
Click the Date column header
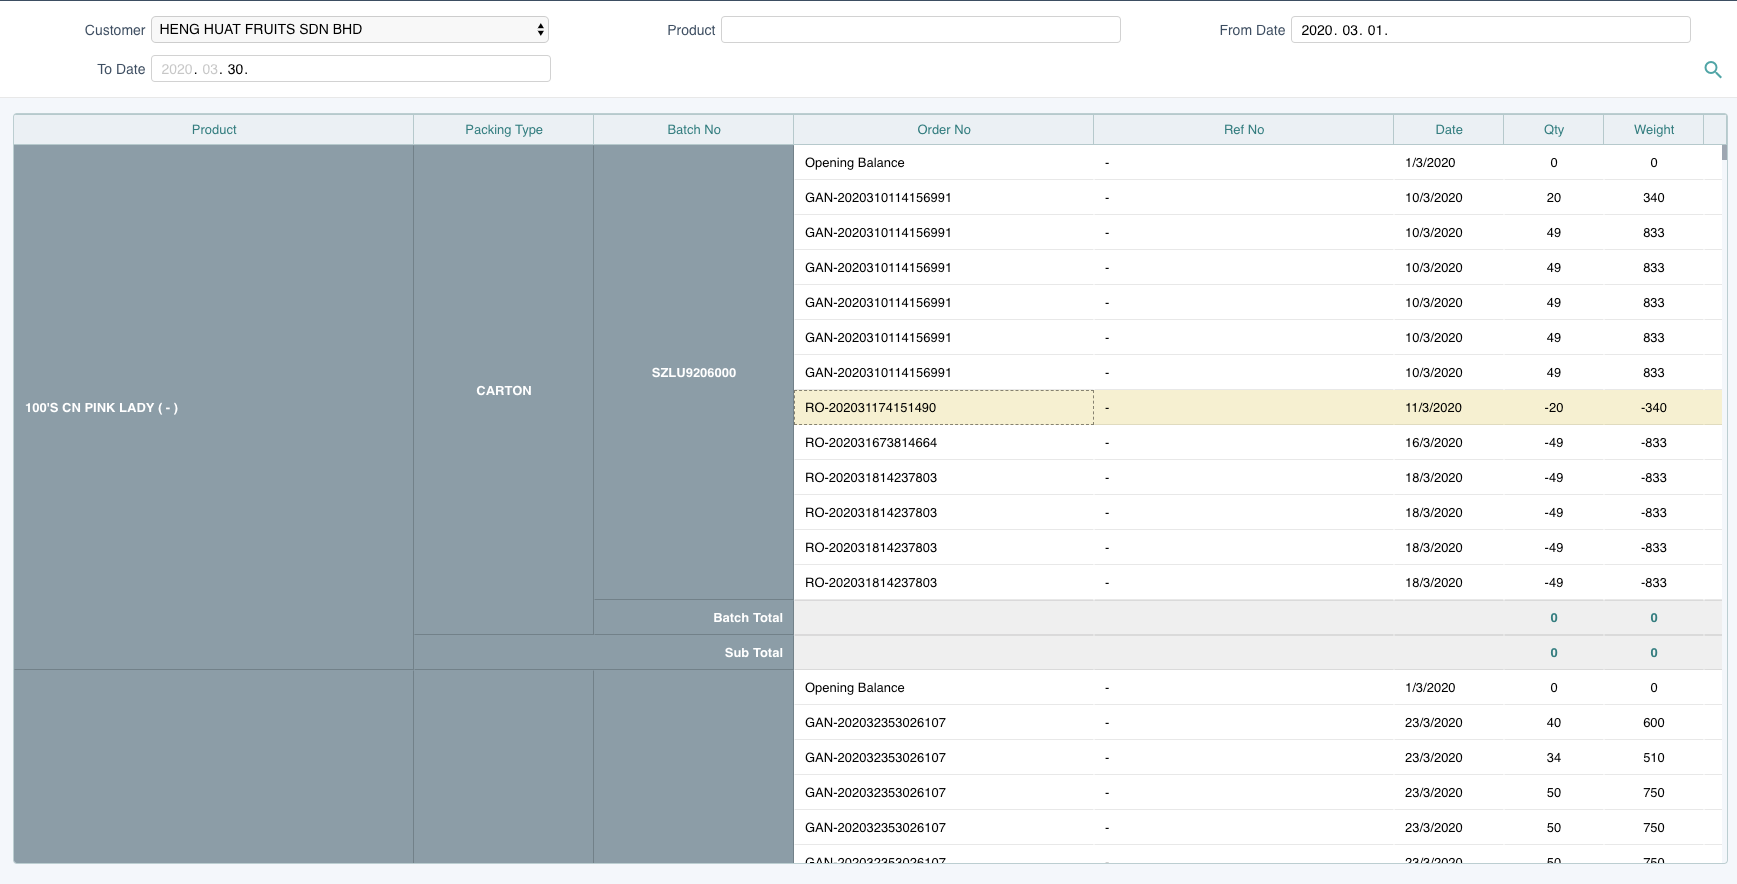pyautogui.click(x=1449, y=129)
